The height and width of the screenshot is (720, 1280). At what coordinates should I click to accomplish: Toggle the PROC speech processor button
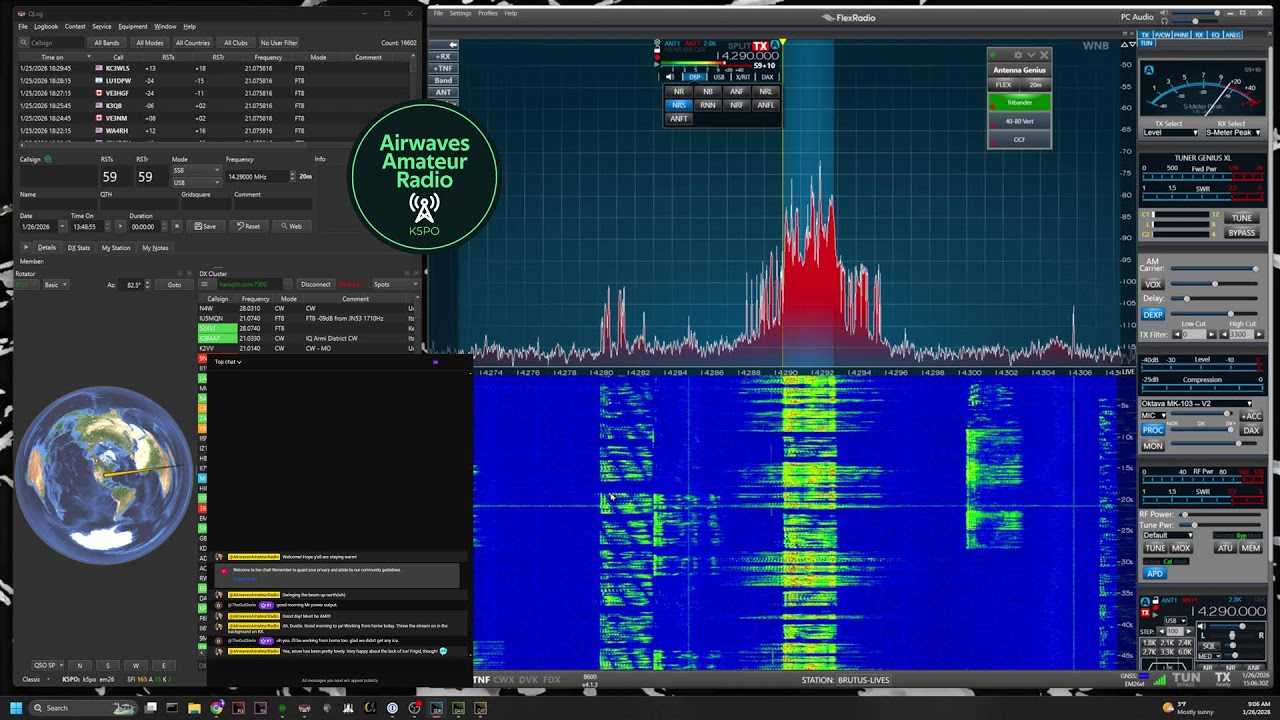pos(1153,430)
